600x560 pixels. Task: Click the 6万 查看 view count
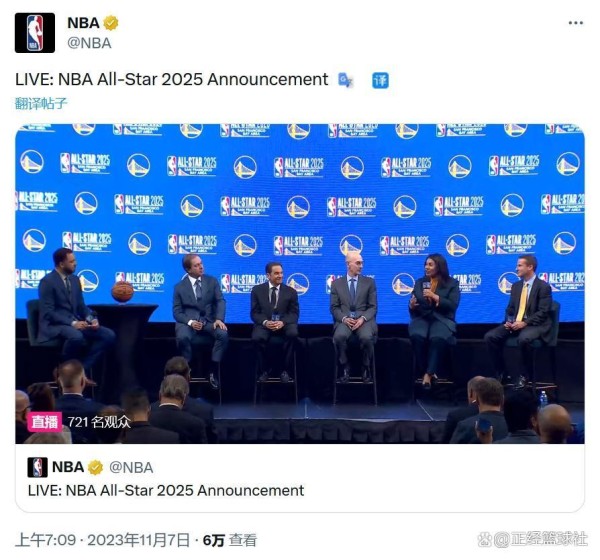230,540
